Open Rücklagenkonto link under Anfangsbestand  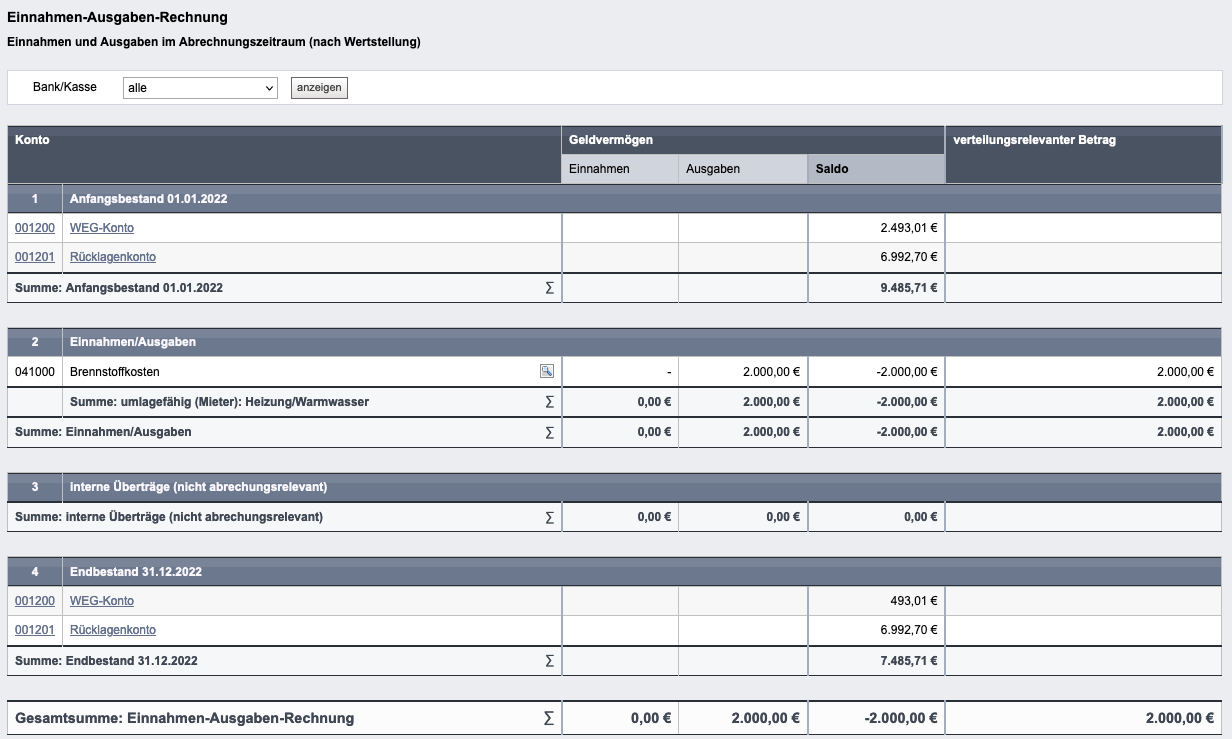(x=113, y=257)
